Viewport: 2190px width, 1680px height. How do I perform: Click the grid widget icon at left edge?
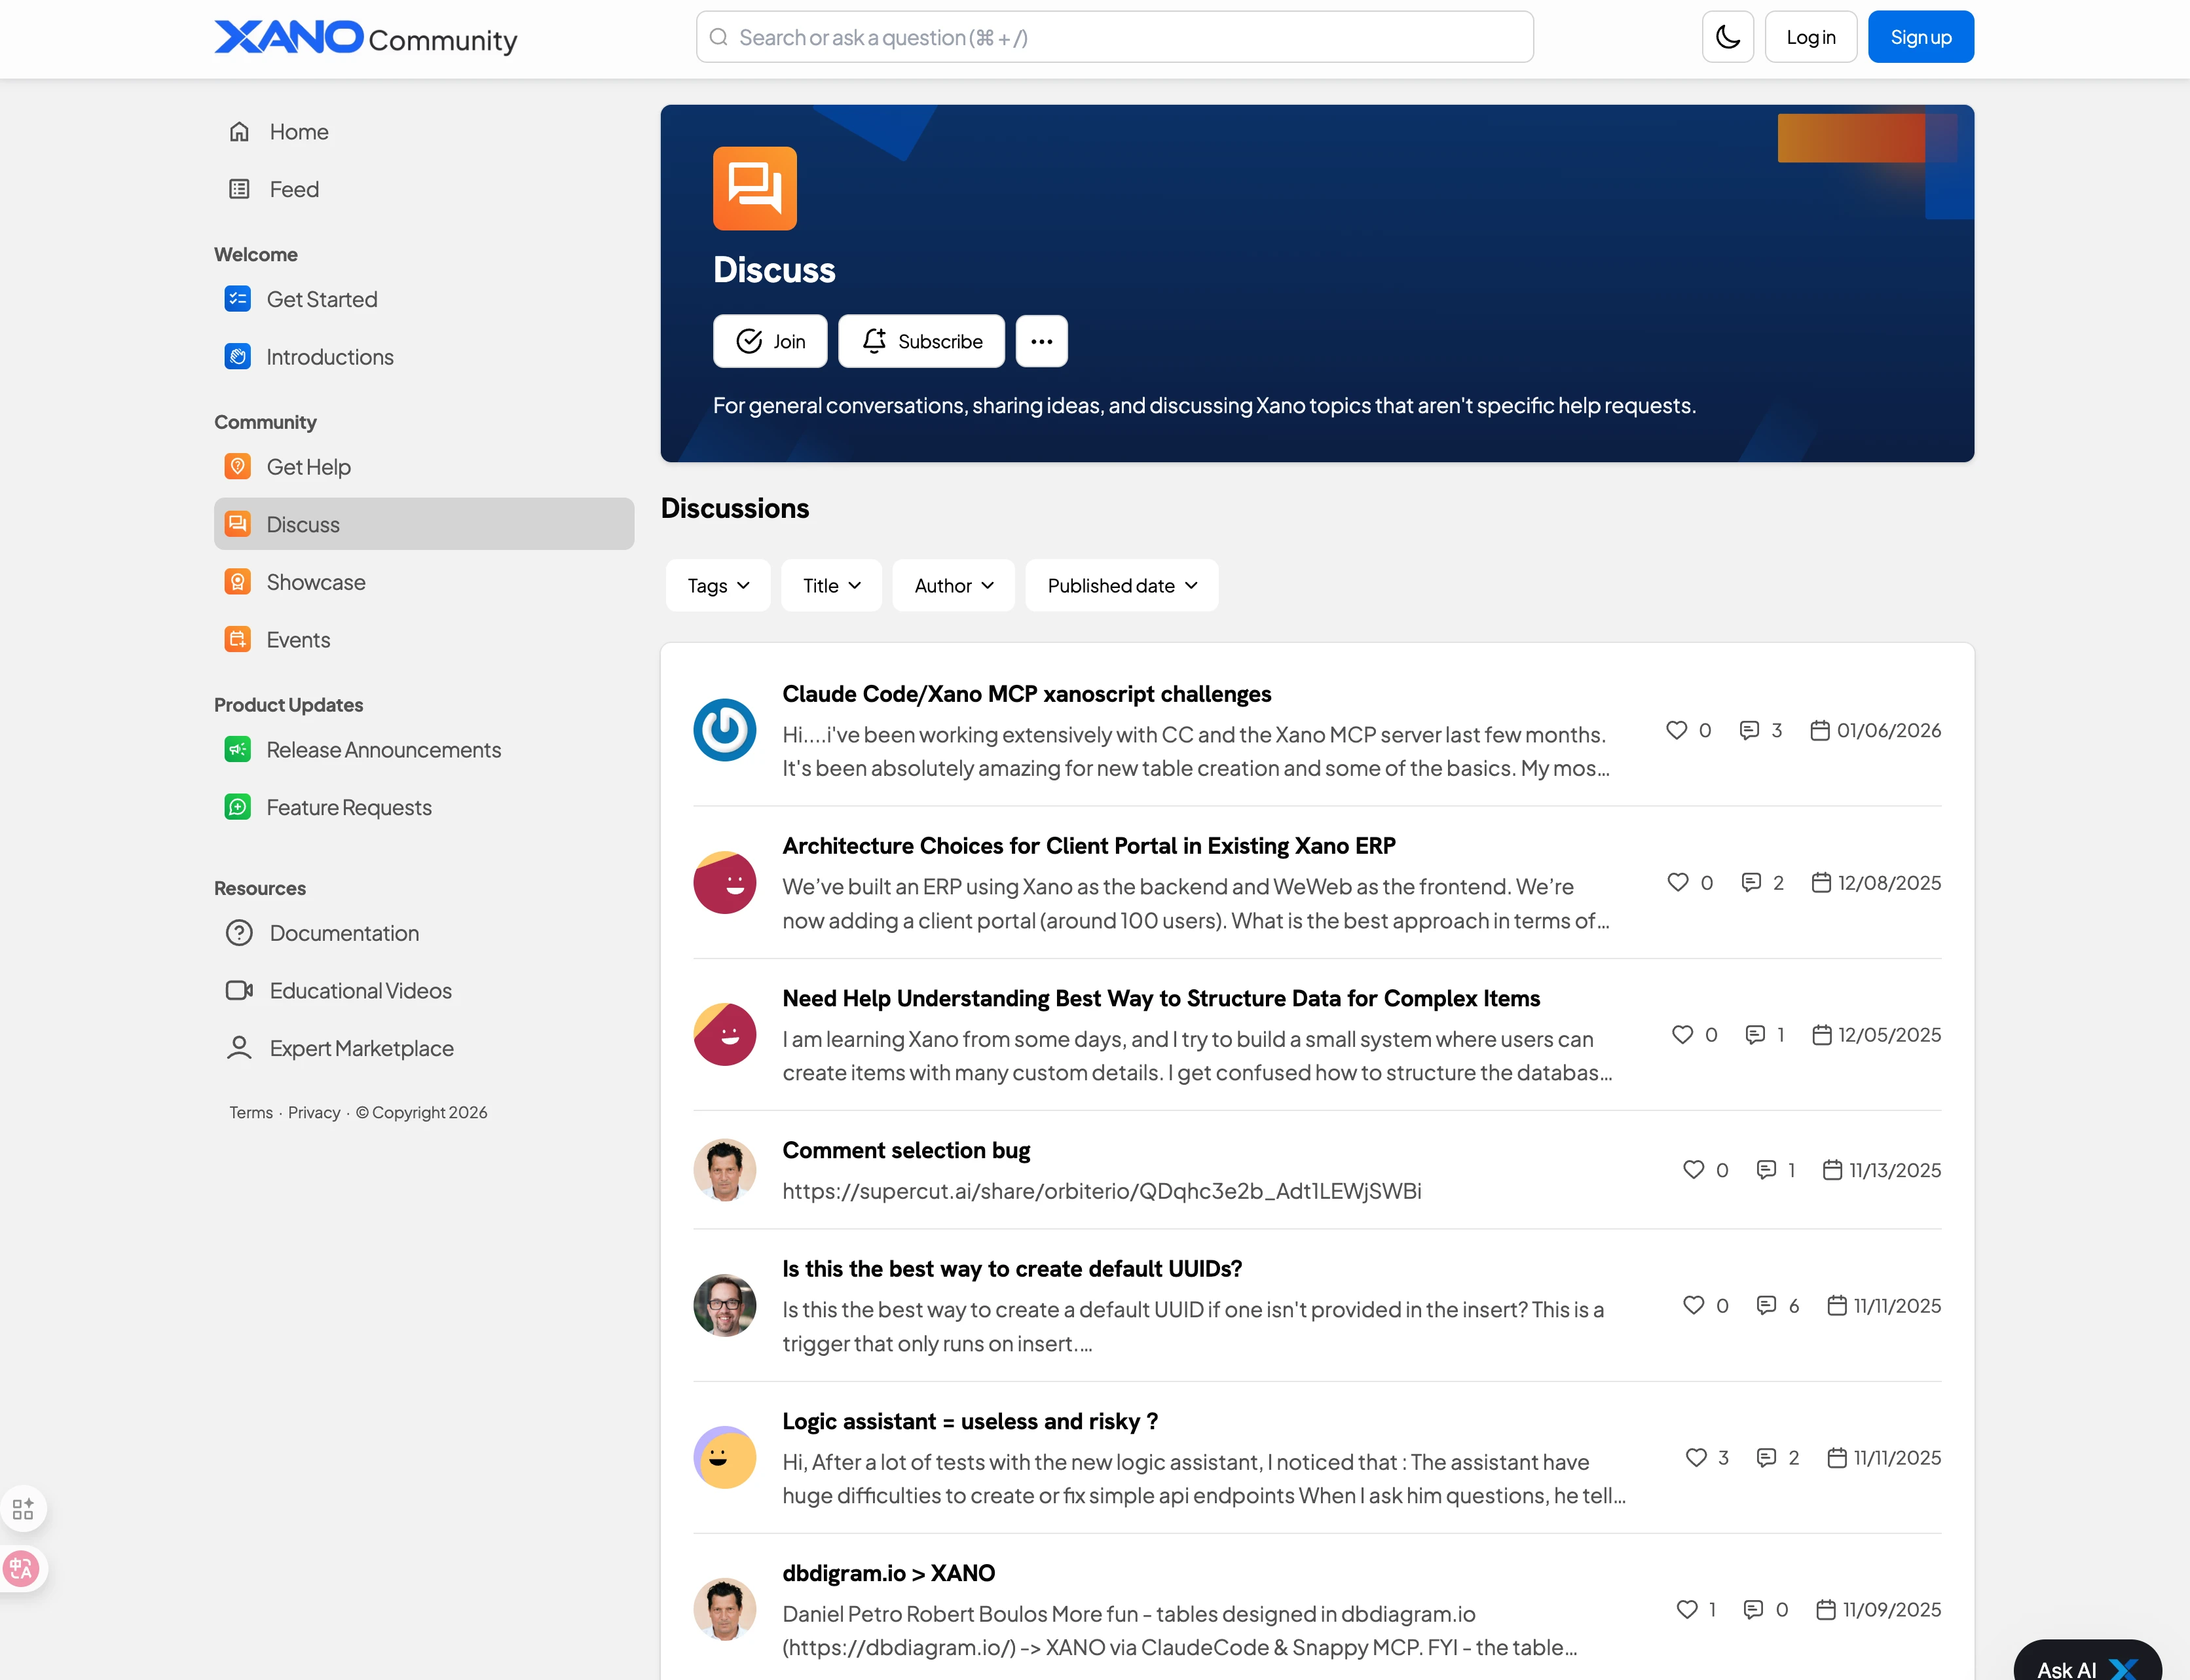coord(23,1508)
